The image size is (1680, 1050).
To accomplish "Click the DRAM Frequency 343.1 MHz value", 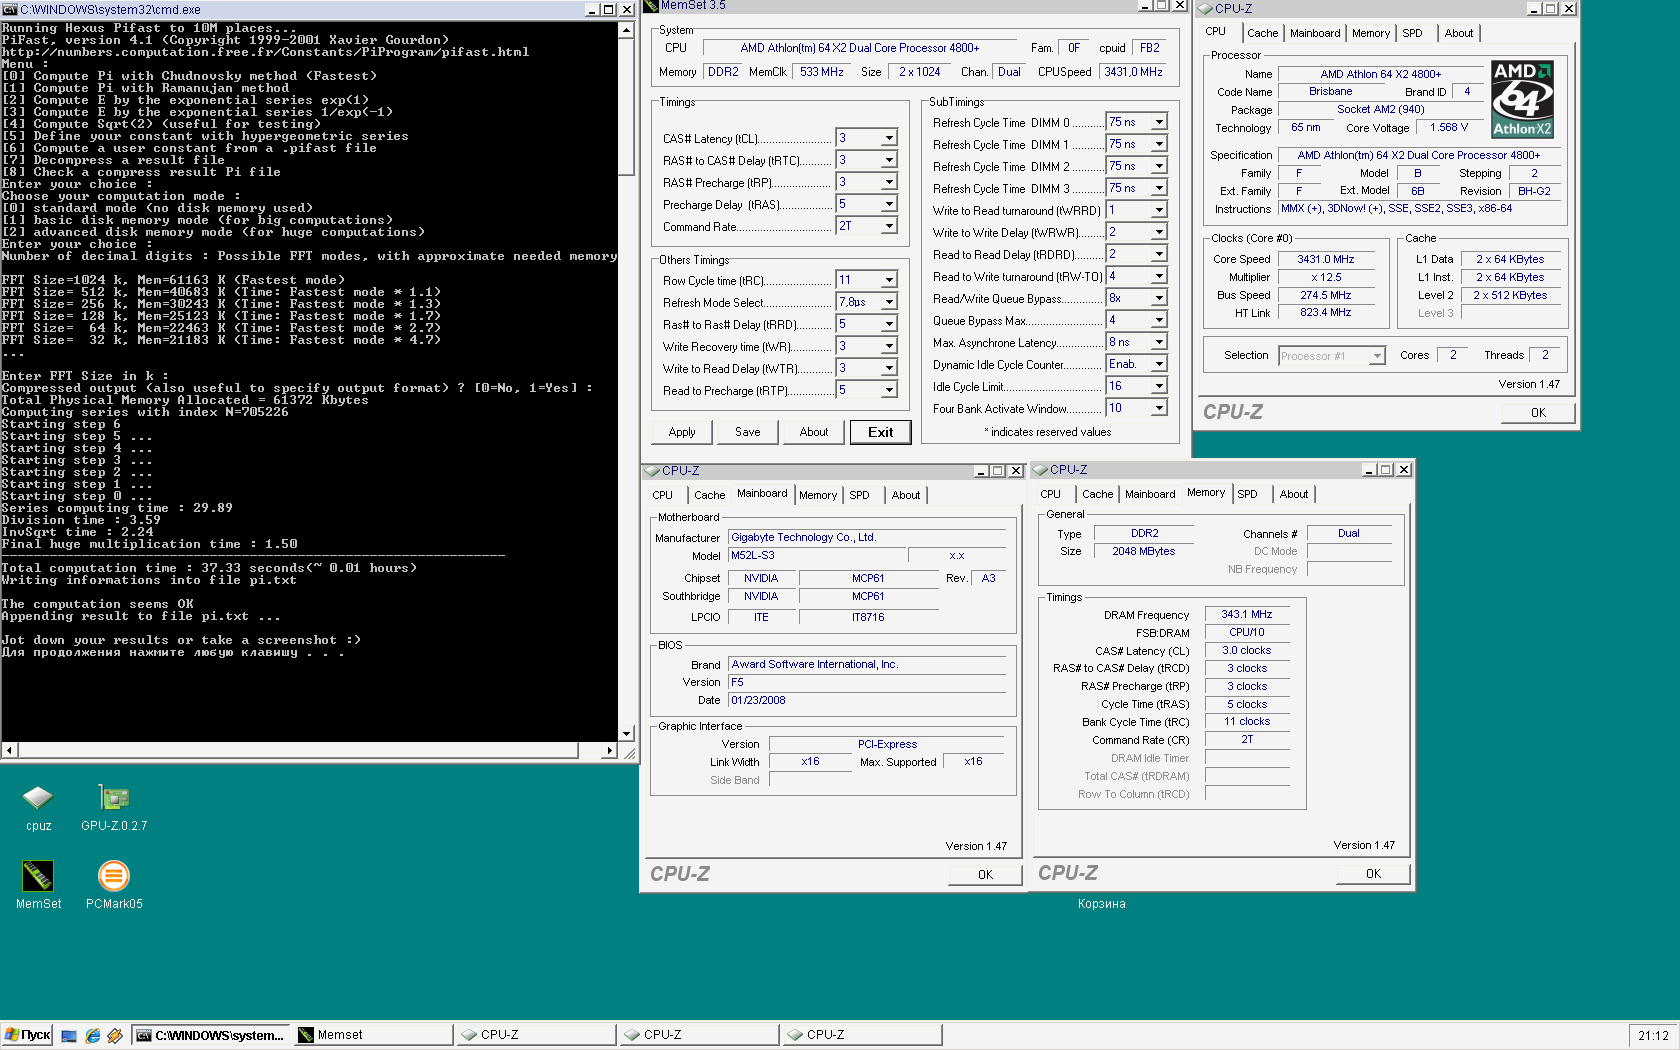I will 1247,614.
